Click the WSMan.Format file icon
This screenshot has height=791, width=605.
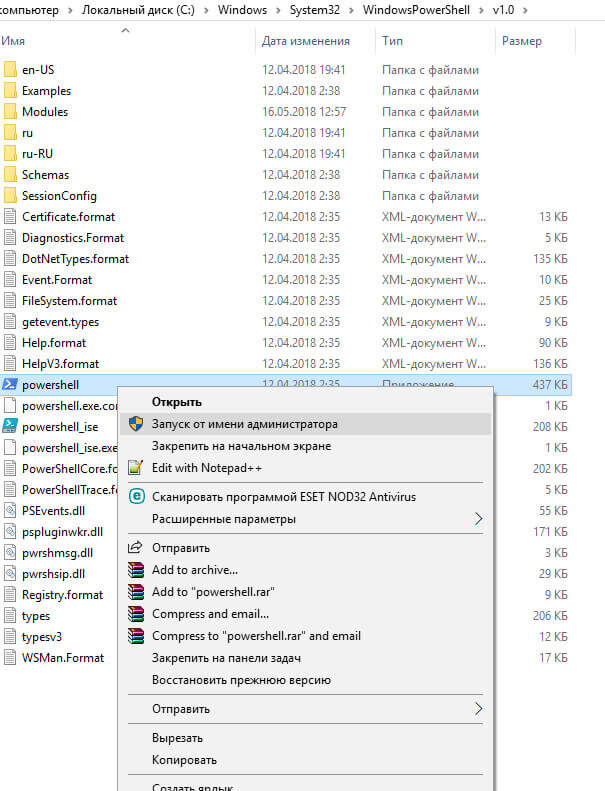[x=10, y=658]
